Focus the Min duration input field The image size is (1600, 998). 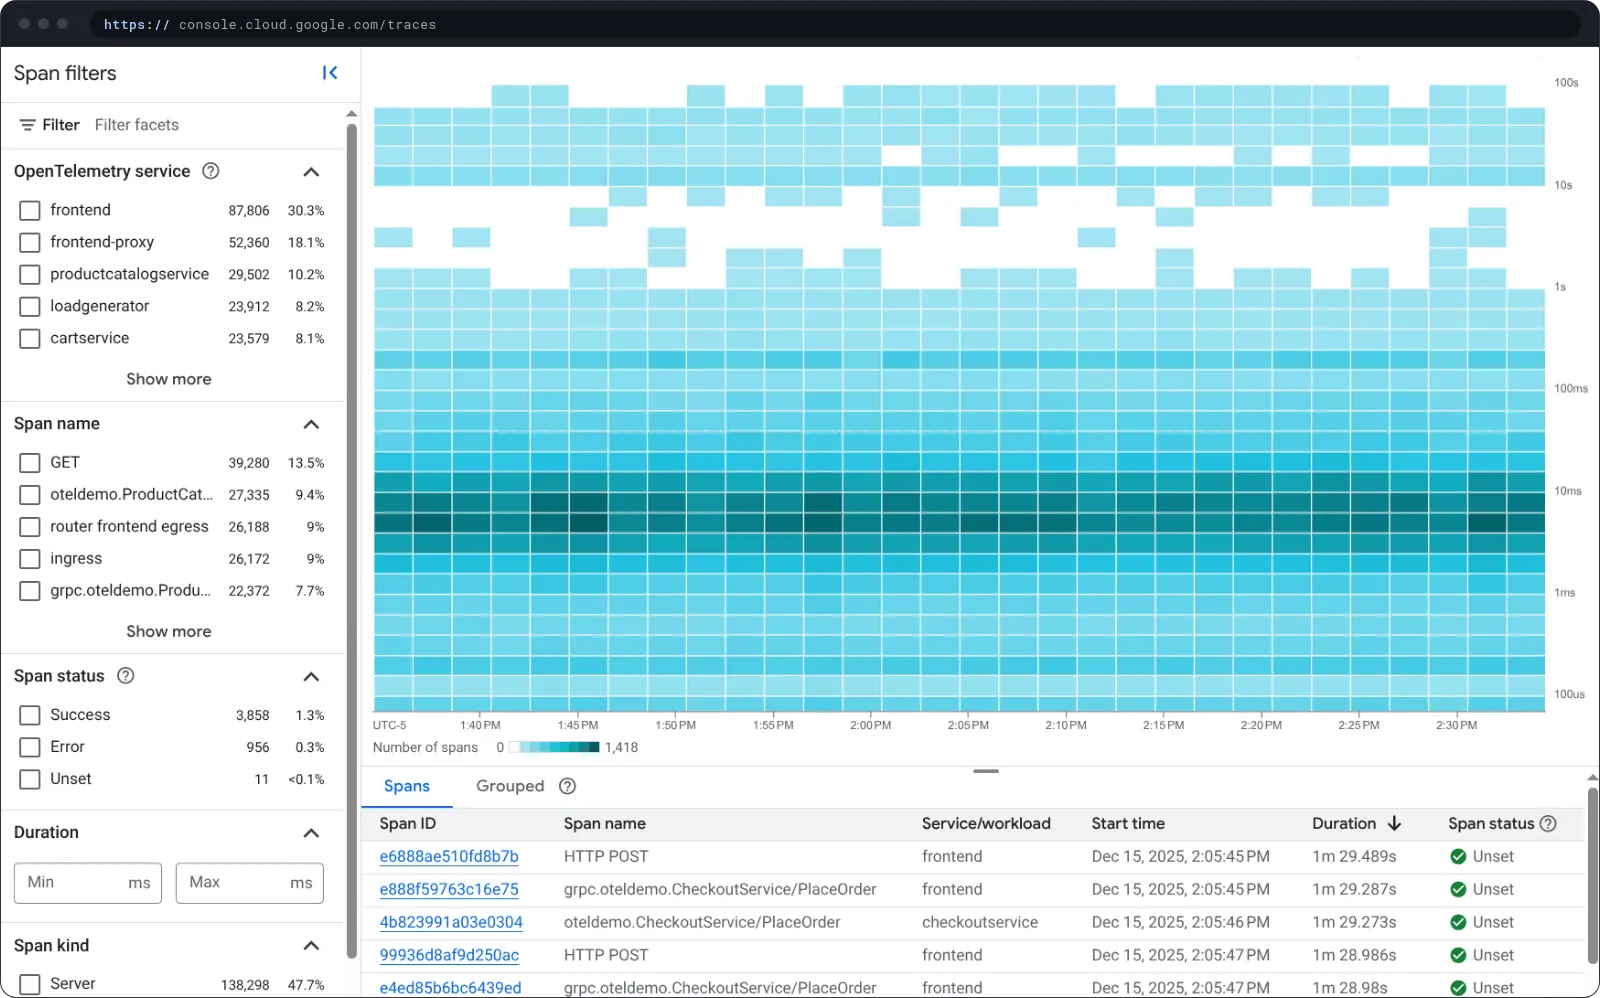point(88,883)
